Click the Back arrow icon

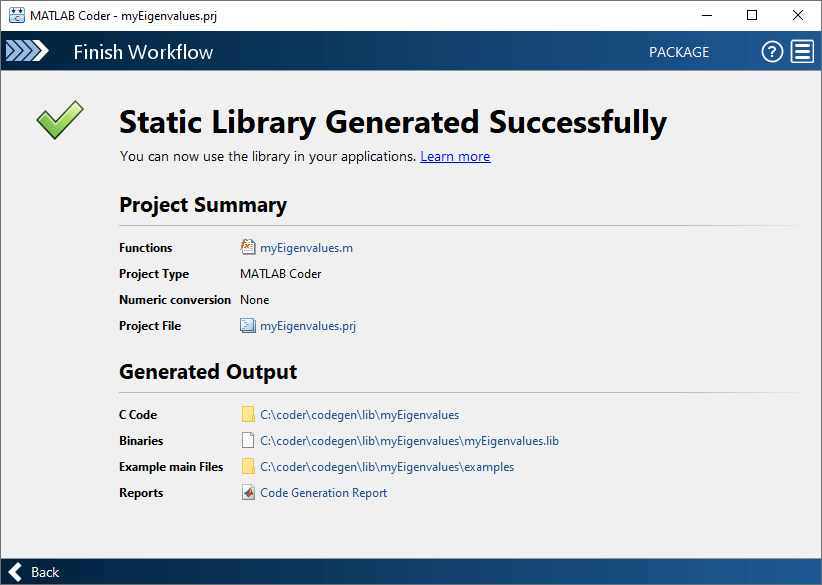[x=14, y=572]
